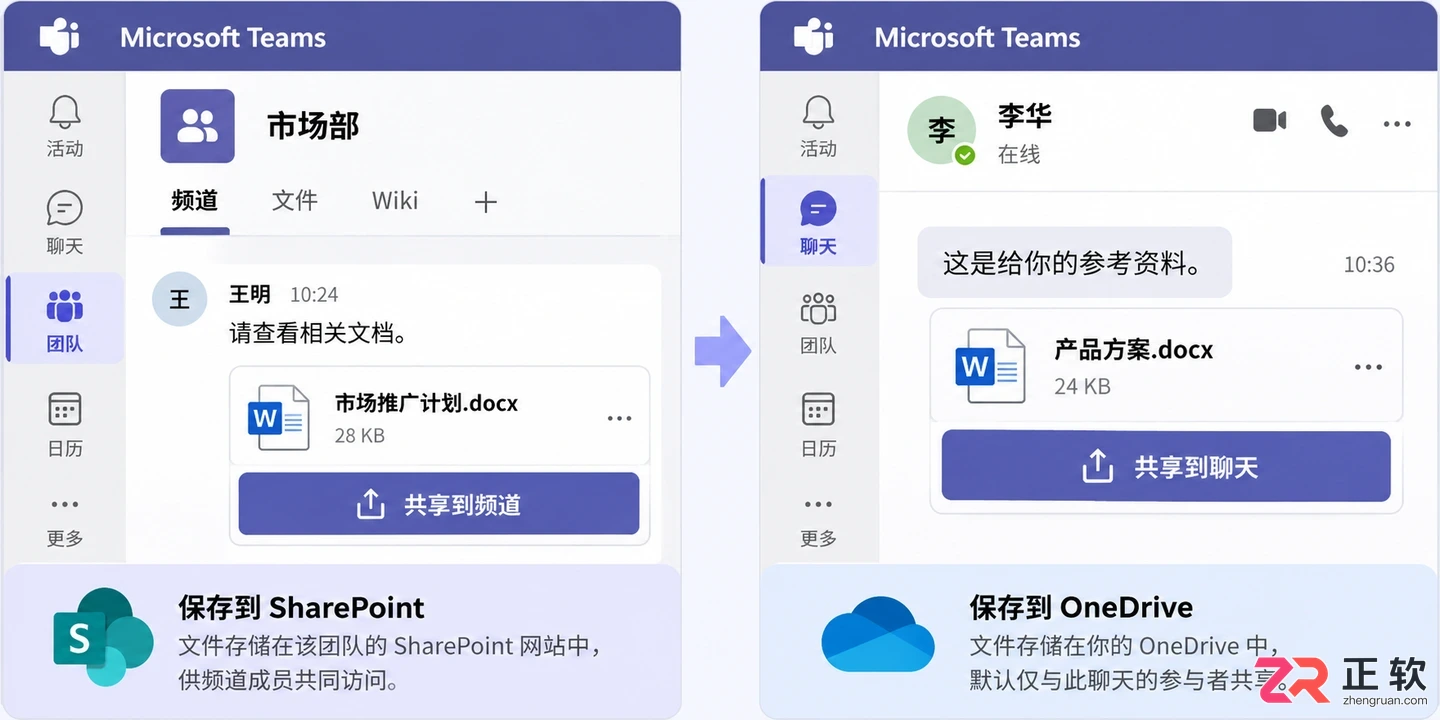Click the 市场部 team title
The image size is (1440, 720).
click(313, 126)
